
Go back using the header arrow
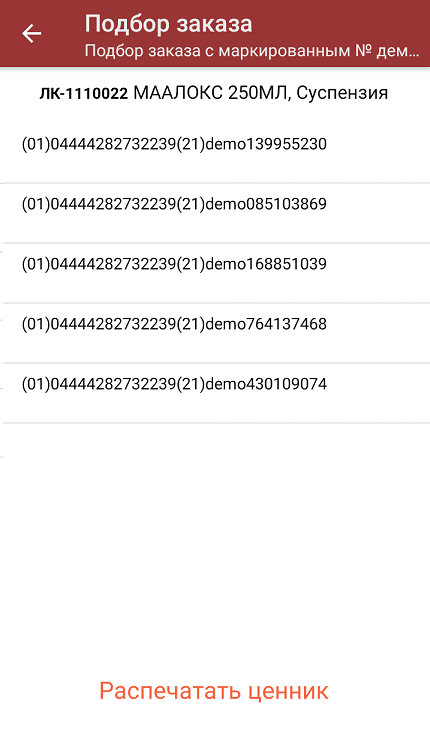[32, 33]
